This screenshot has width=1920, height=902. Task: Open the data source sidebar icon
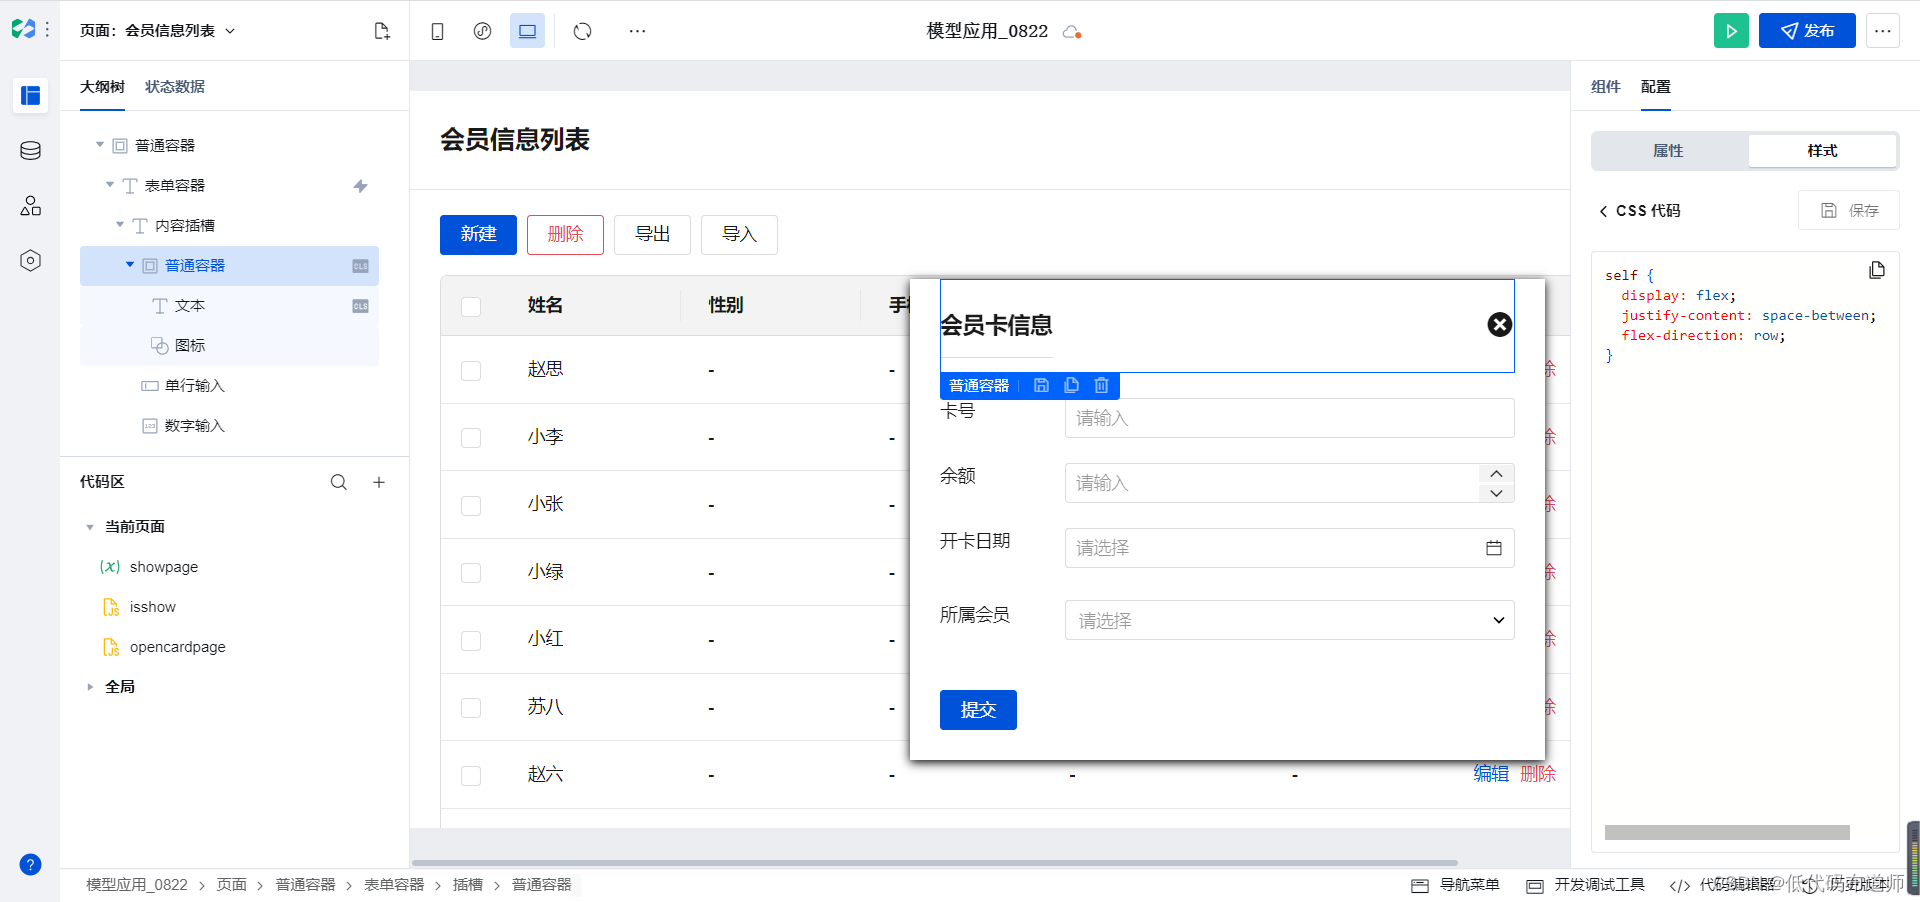pyautogui.click(x=31, y=151)
